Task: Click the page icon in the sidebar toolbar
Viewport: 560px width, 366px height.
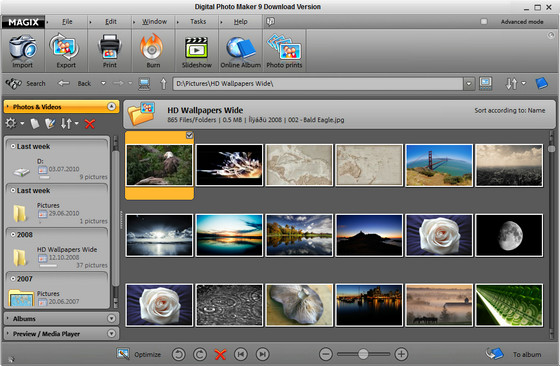Action: pos(35,124)
